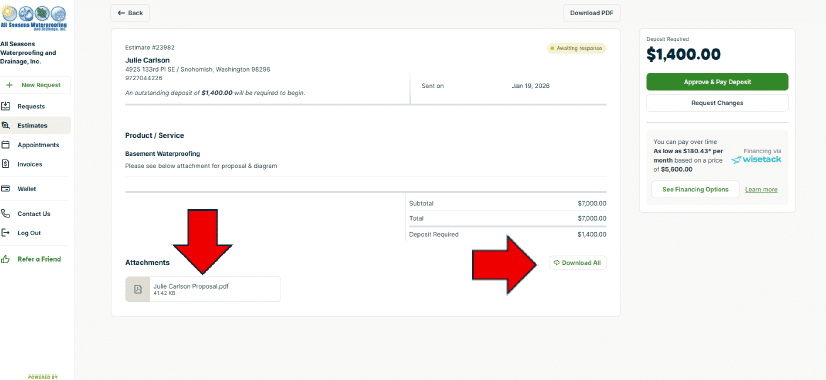Download PDF of the estimate
This screenshot has height=380, width=826.
coord(592,13)
